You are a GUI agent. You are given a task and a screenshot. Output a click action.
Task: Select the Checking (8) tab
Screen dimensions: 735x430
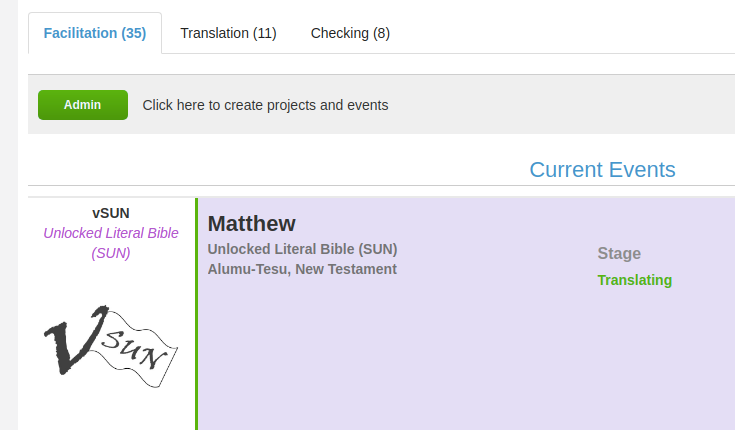[x=350, y=33]
